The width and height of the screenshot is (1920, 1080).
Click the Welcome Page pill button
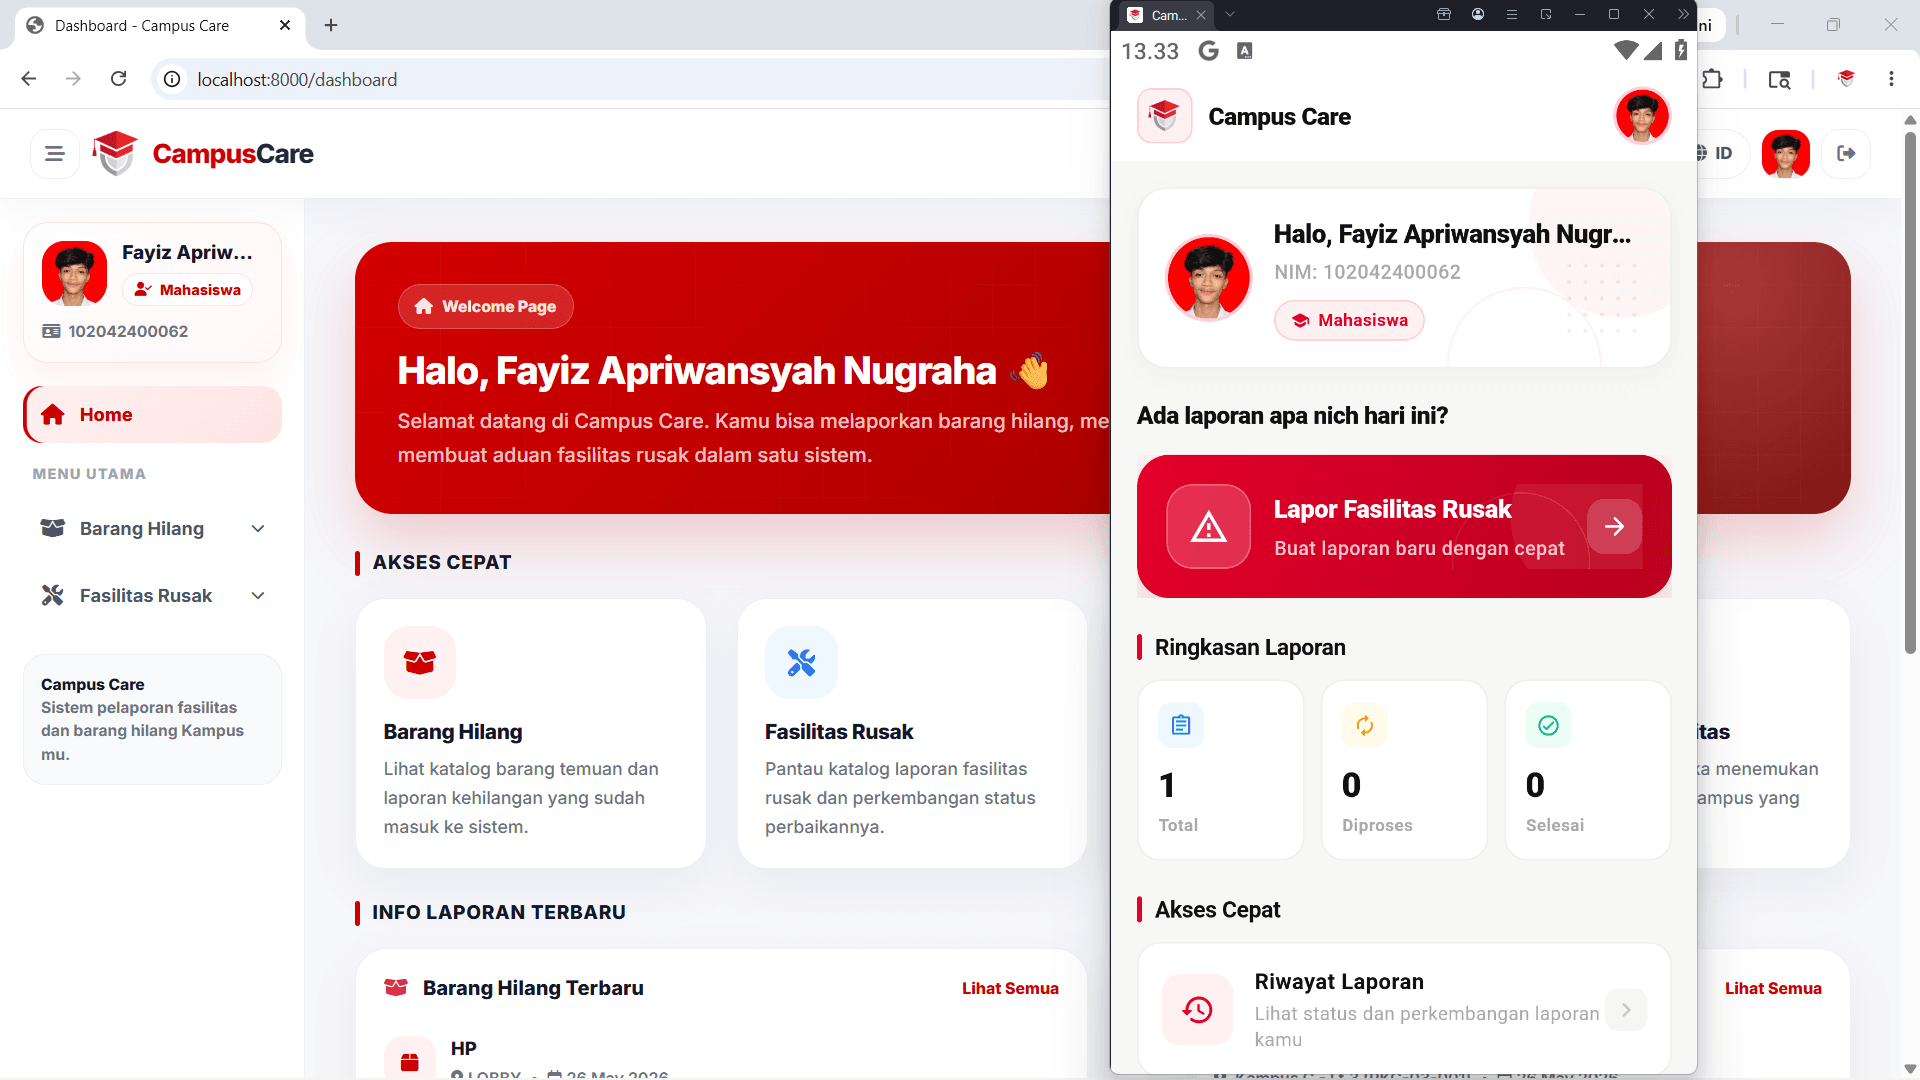(485, 306)
